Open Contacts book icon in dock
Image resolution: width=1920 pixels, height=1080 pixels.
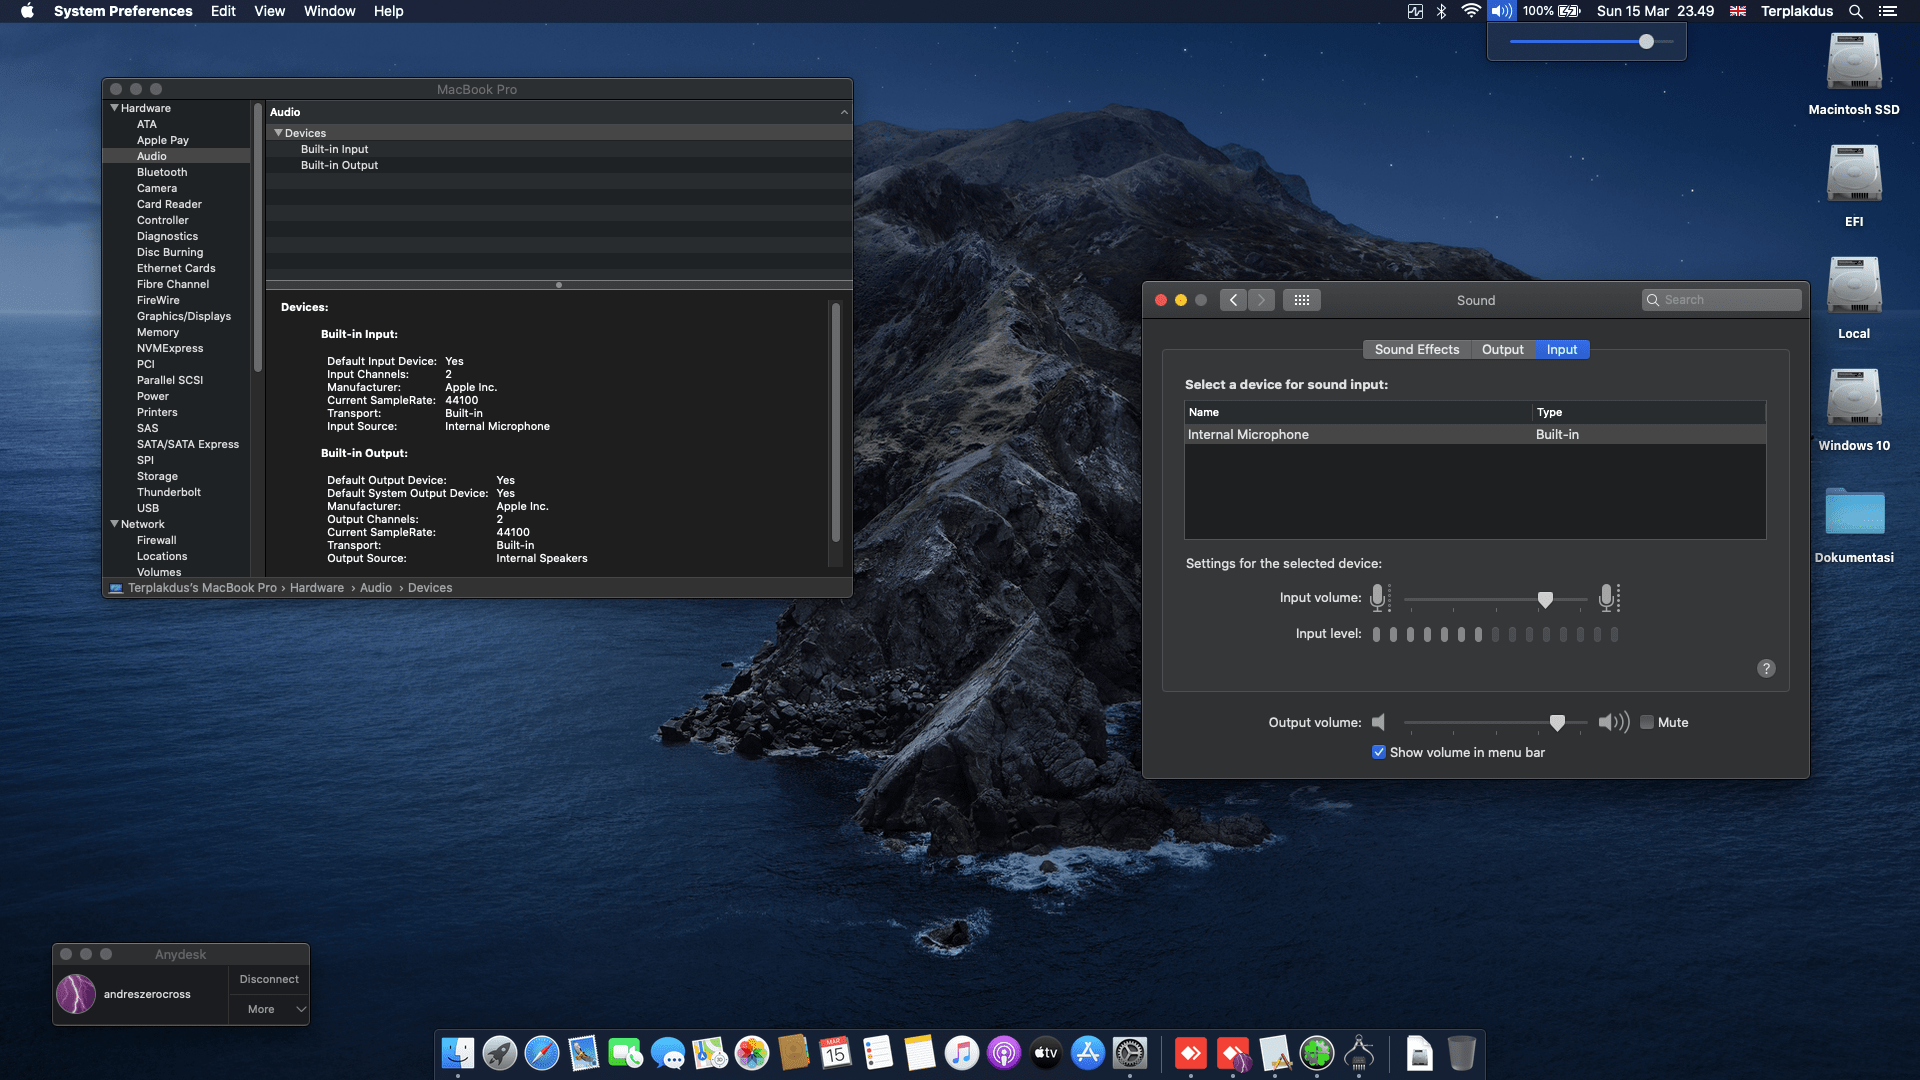(x=794, y=1053)
